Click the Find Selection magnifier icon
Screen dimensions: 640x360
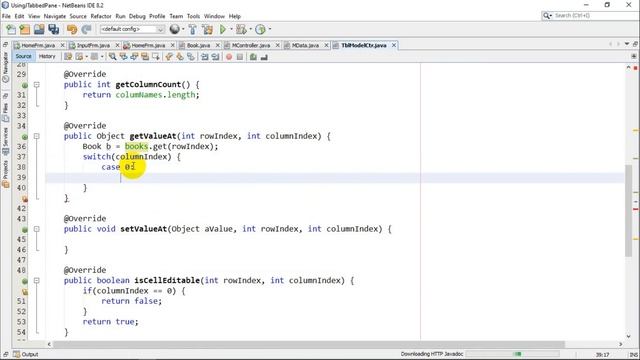112,57
